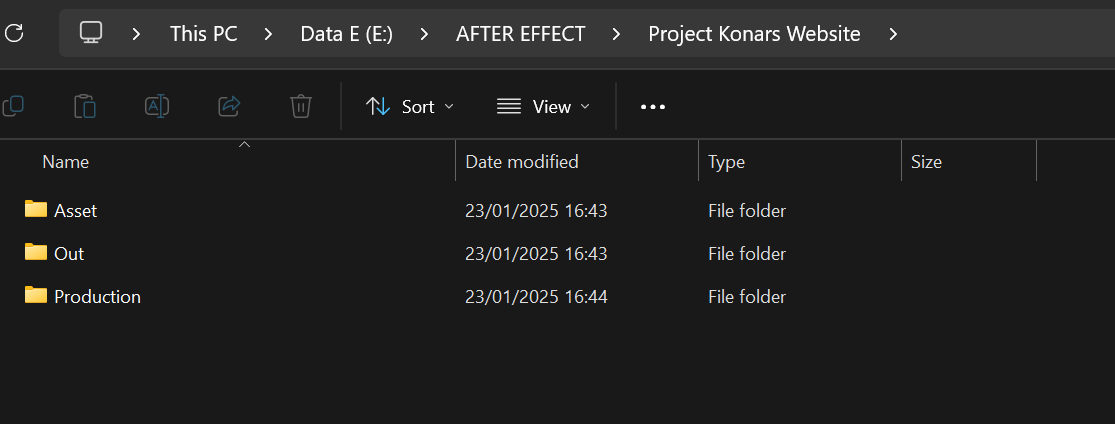Go to AFTER EFFECT breadcrumb folder
The width and height of the screenshot is (1115, 424).
point(521,33)
